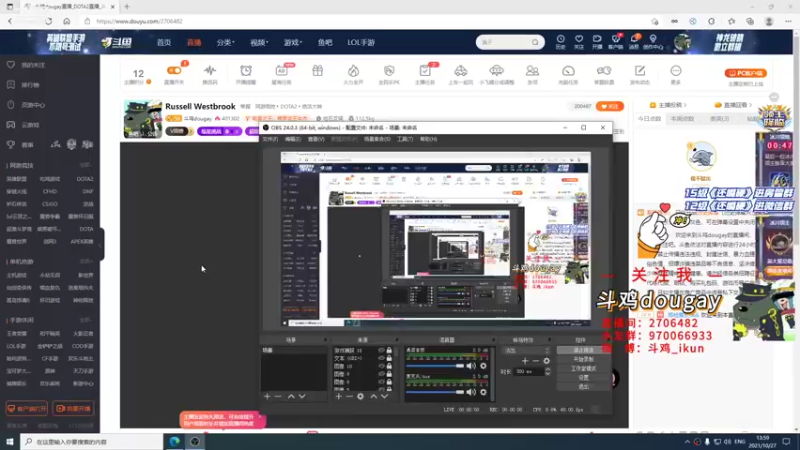
Task: Open the friends people icon
Action: [x=532, y=70]
